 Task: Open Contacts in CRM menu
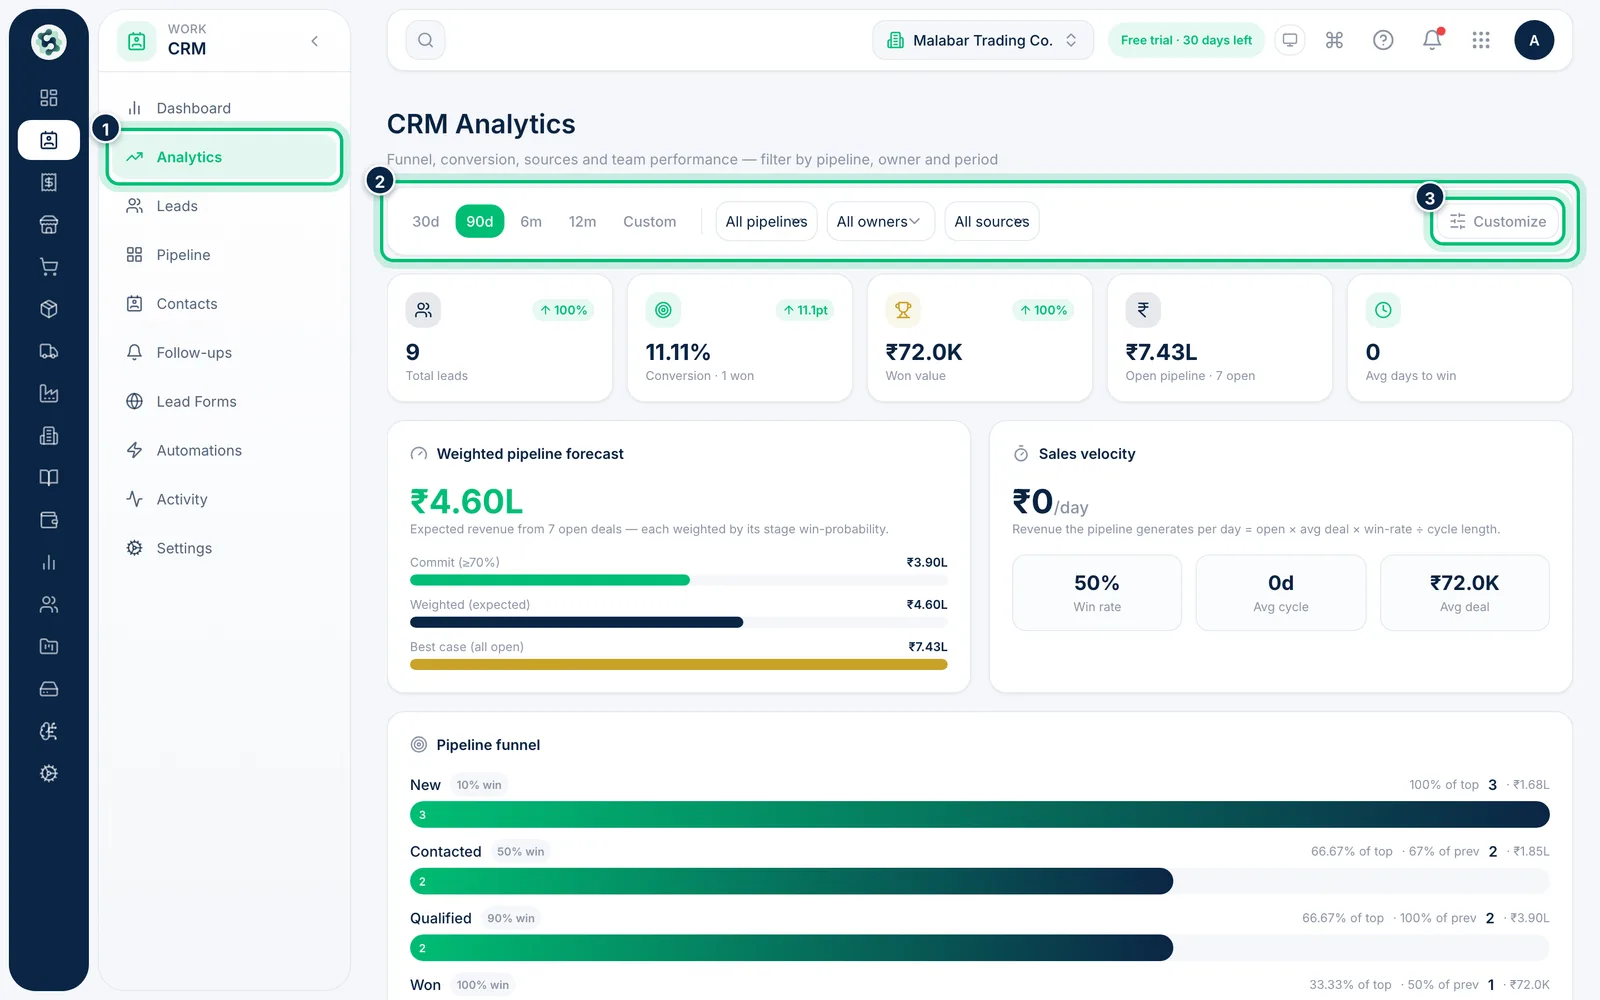pyautogui.click(x=225, y=304)
